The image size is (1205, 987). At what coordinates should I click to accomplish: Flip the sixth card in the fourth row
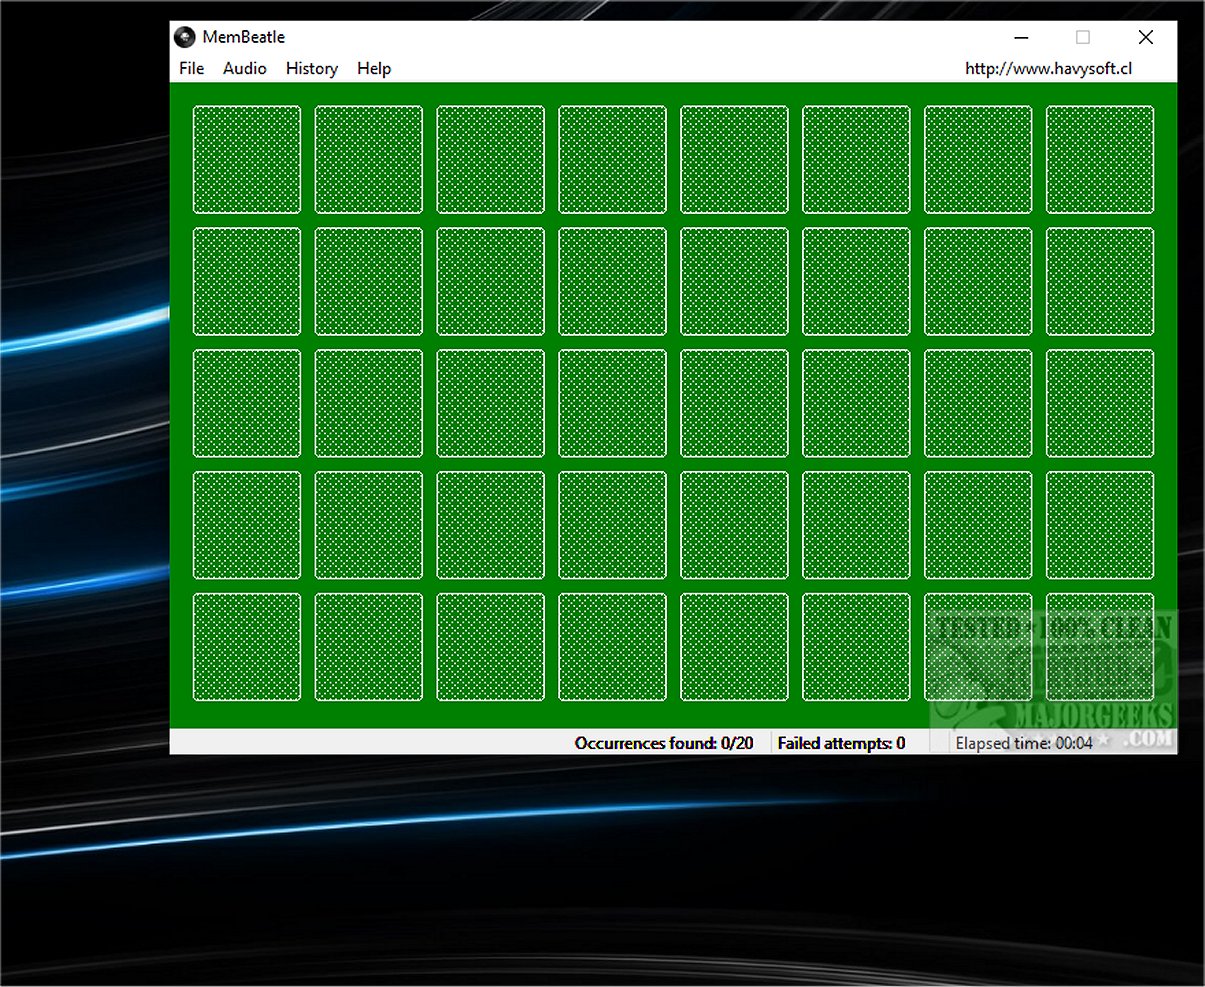click(x=856, y=525)
